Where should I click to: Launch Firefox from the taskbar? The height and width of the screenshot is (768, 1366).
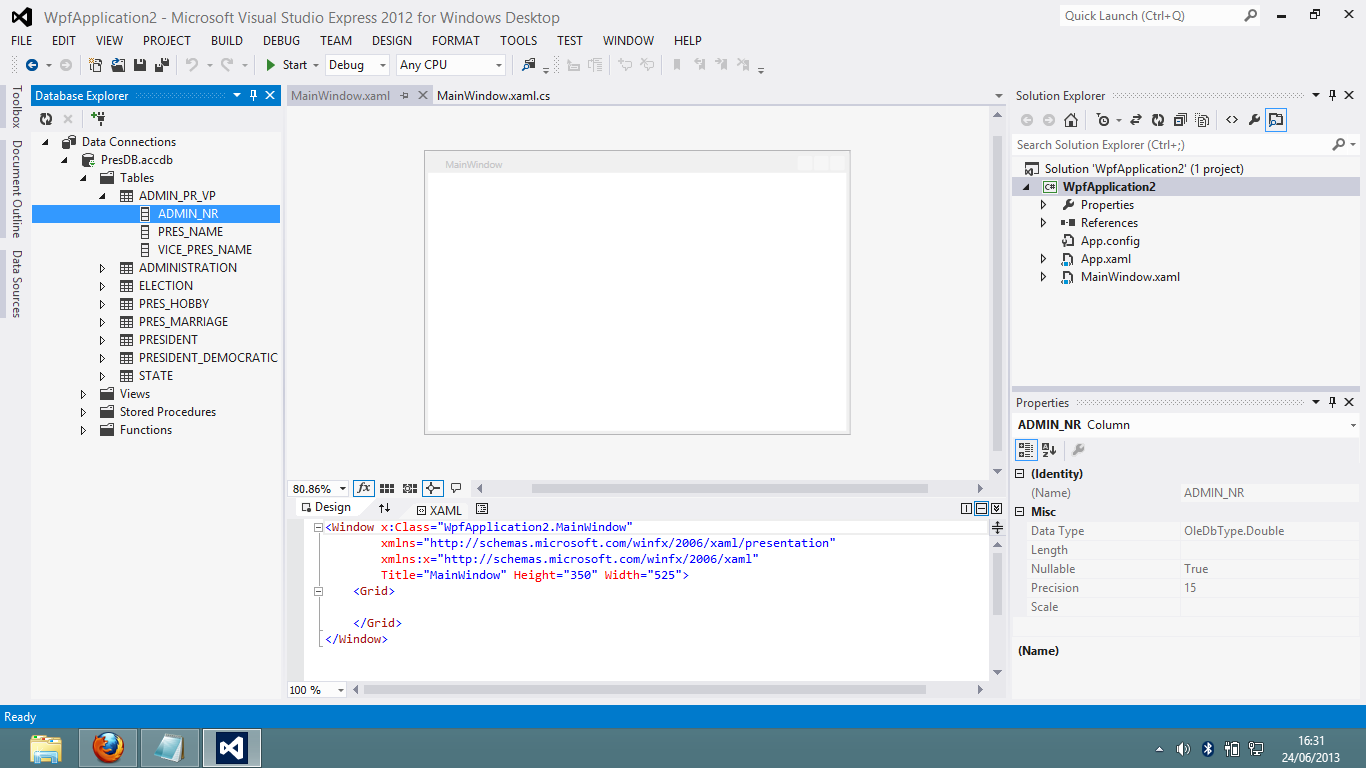[108, 747]
